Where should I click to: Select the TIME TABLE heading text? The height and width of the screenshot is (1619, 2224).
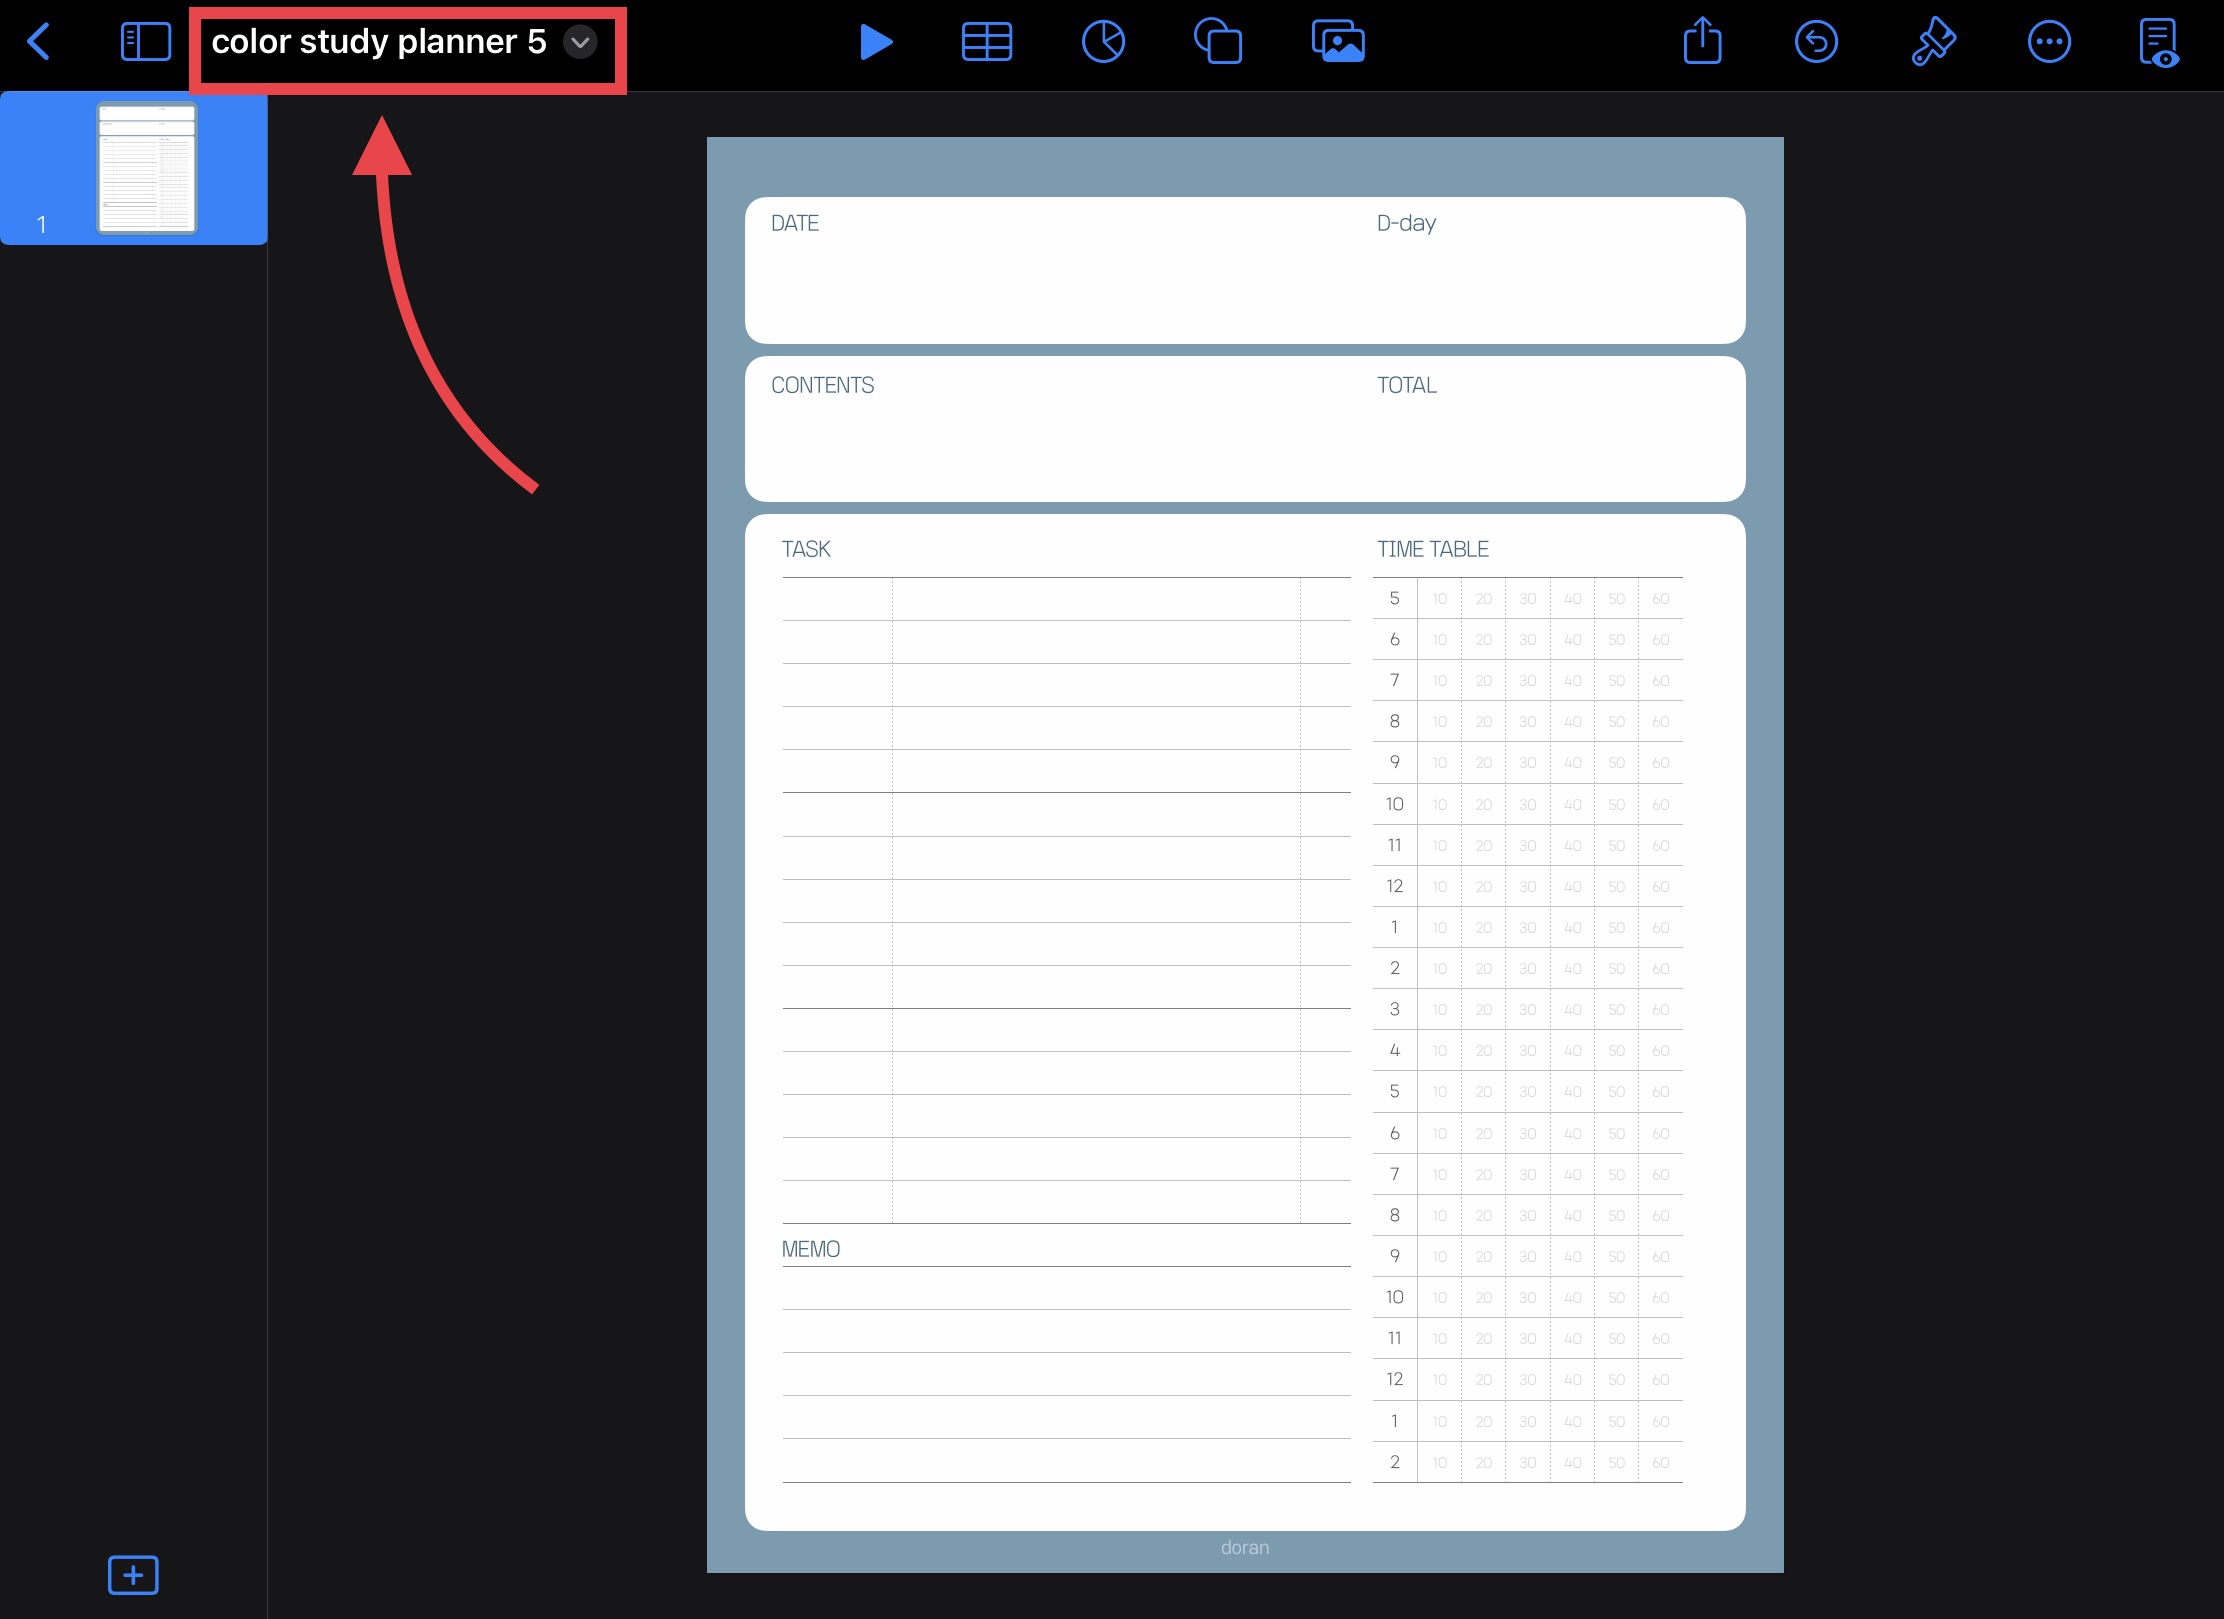click(x=1432, y=549)
